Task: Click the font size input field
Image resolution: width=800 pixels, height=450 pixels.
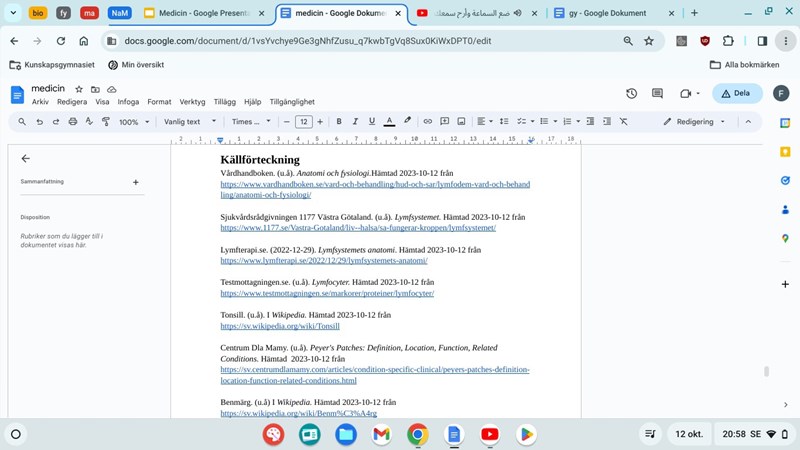Action: click(303, 121)
